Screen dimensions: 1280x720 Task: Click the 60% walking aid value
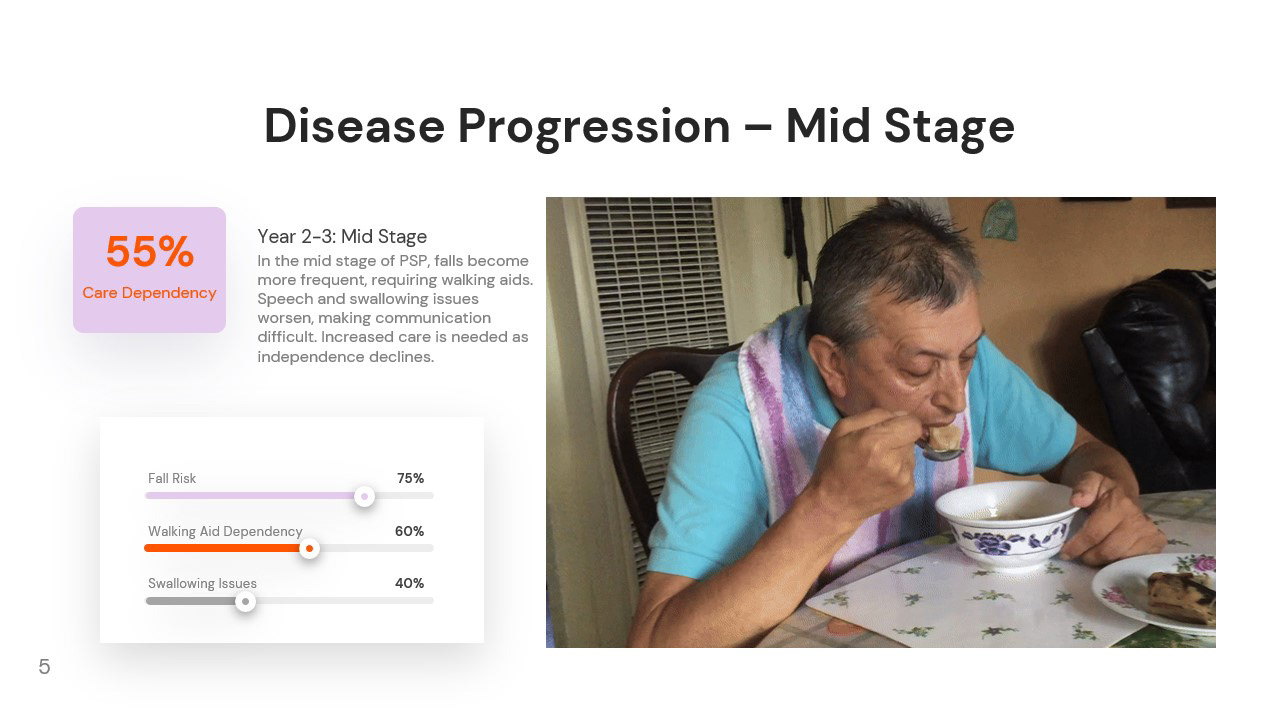[x=409, y=532]
